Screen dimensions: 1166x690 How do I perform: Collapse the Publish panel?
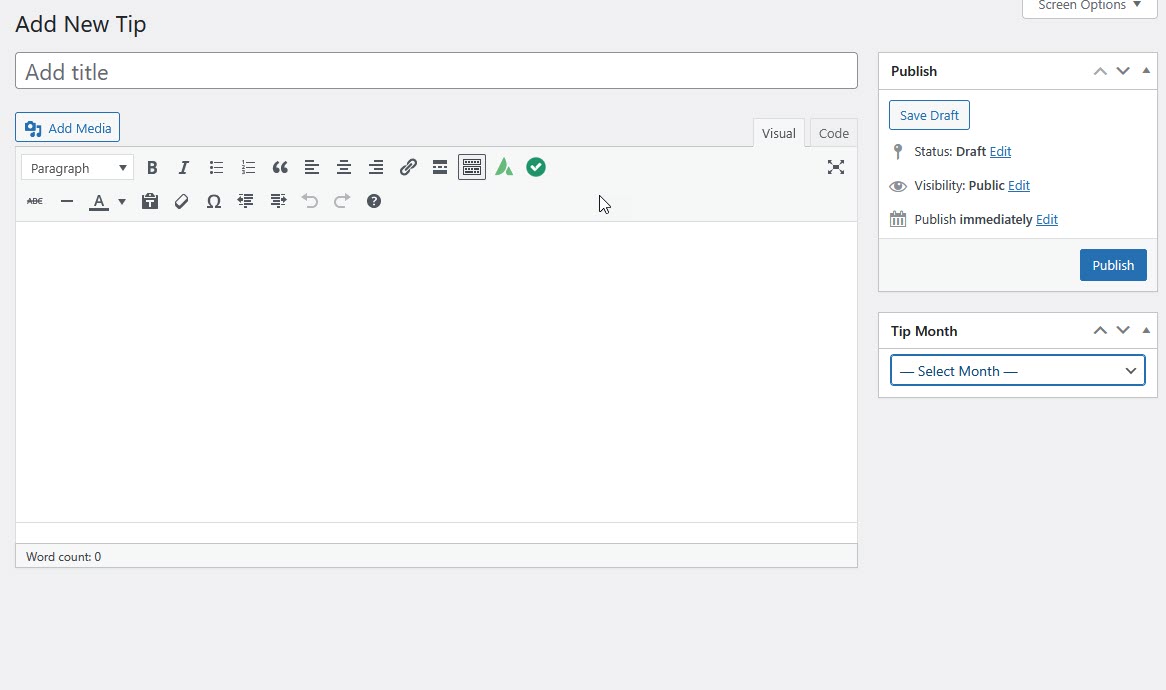click(x=1145, y=70)
